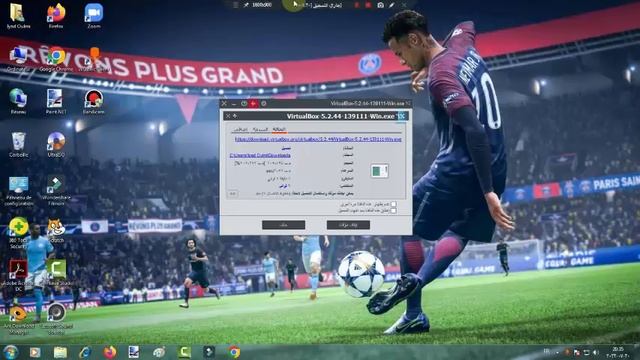Open the Ordinateur desktop icon
Viewport: 640px width, 360px height.
pyautogui.click(x=18, y=58)
